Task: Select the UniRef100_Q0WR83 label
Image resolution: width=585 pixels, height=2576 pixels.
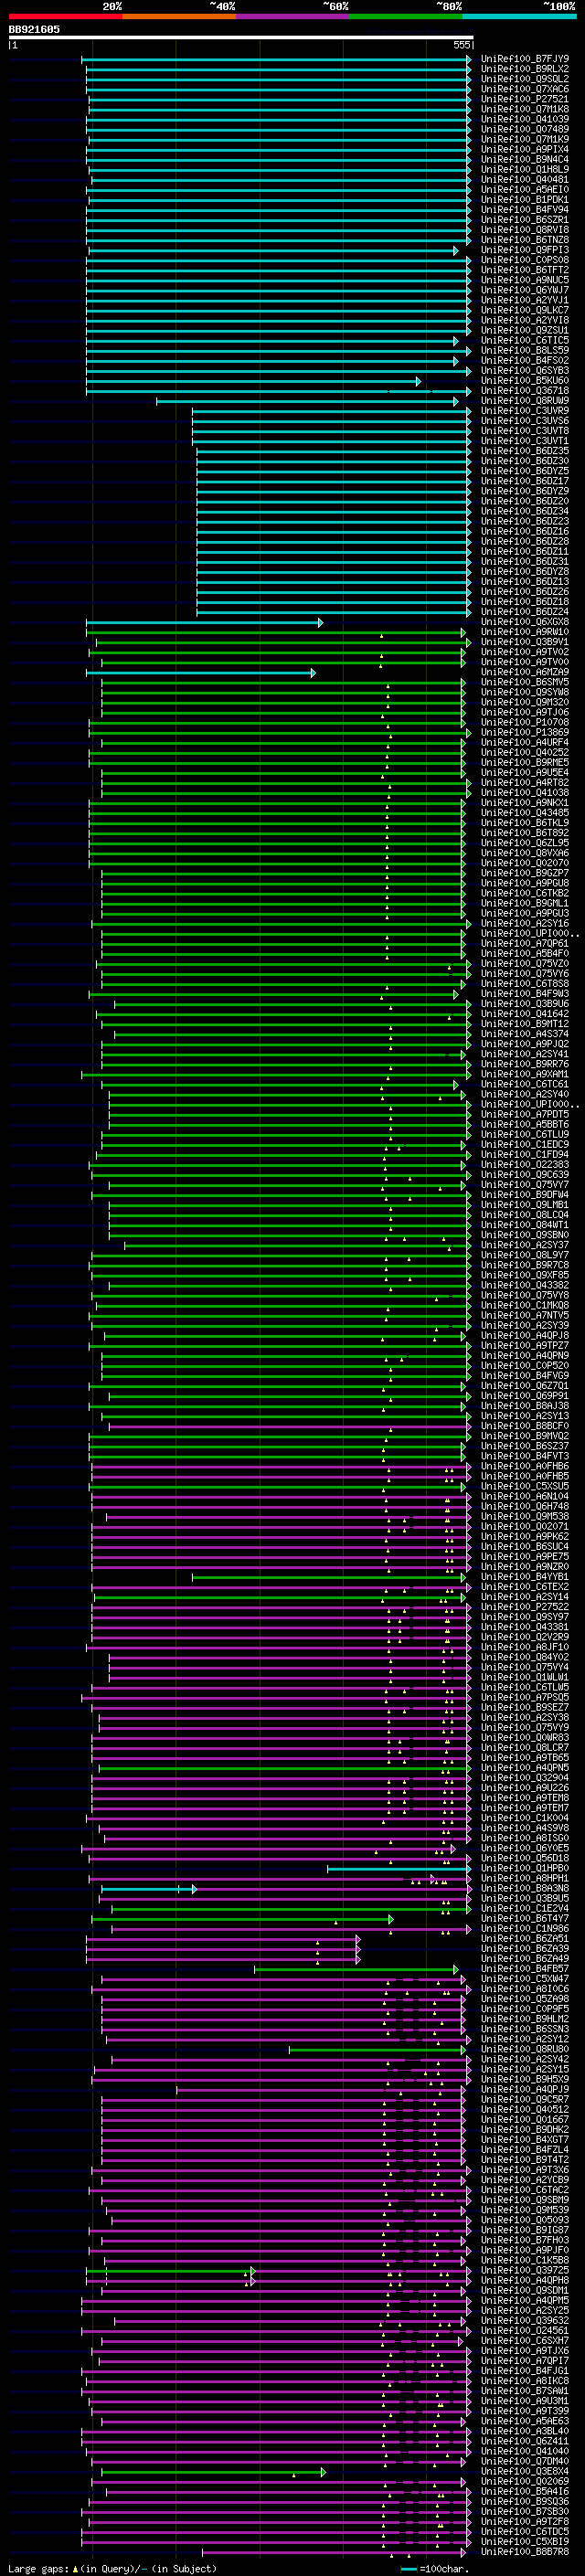Action: 524,1737
